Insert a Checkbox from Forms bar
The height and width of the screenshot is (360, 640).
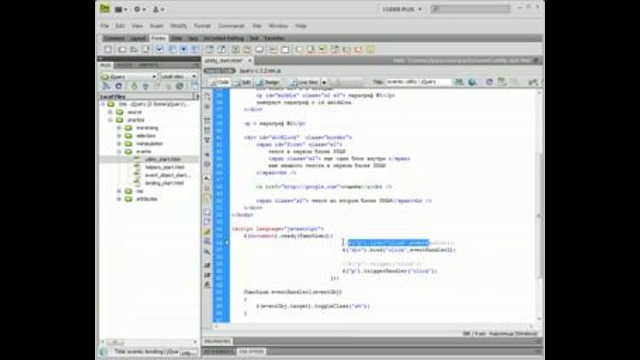pyautogui.click(x=159, y=49)
